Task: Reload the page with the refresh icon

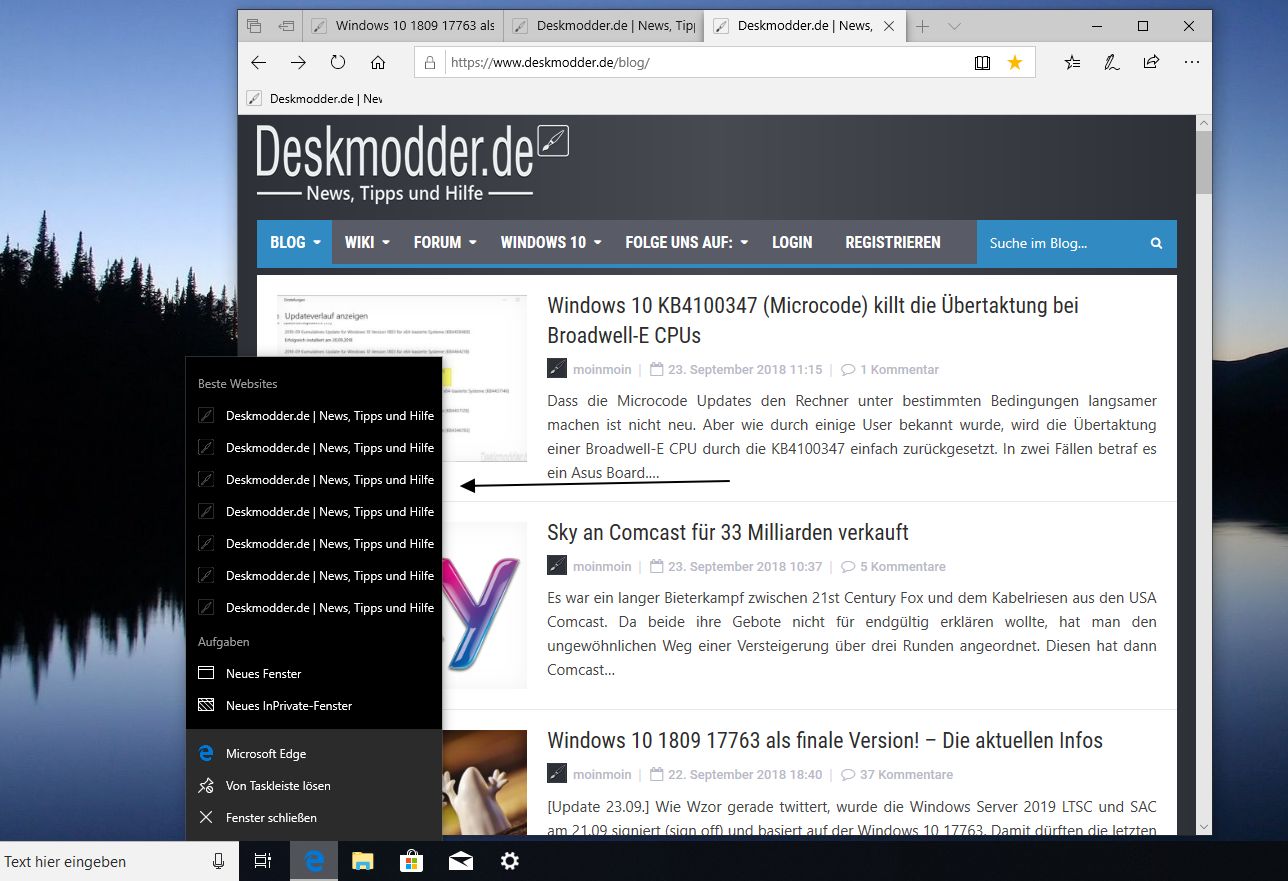Action: tap(338, 62)
